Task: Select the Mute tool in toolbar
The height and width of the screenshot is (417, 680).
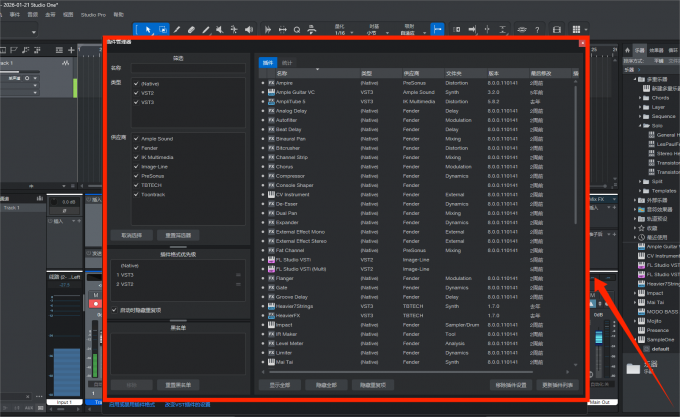Action: (220, 29)
